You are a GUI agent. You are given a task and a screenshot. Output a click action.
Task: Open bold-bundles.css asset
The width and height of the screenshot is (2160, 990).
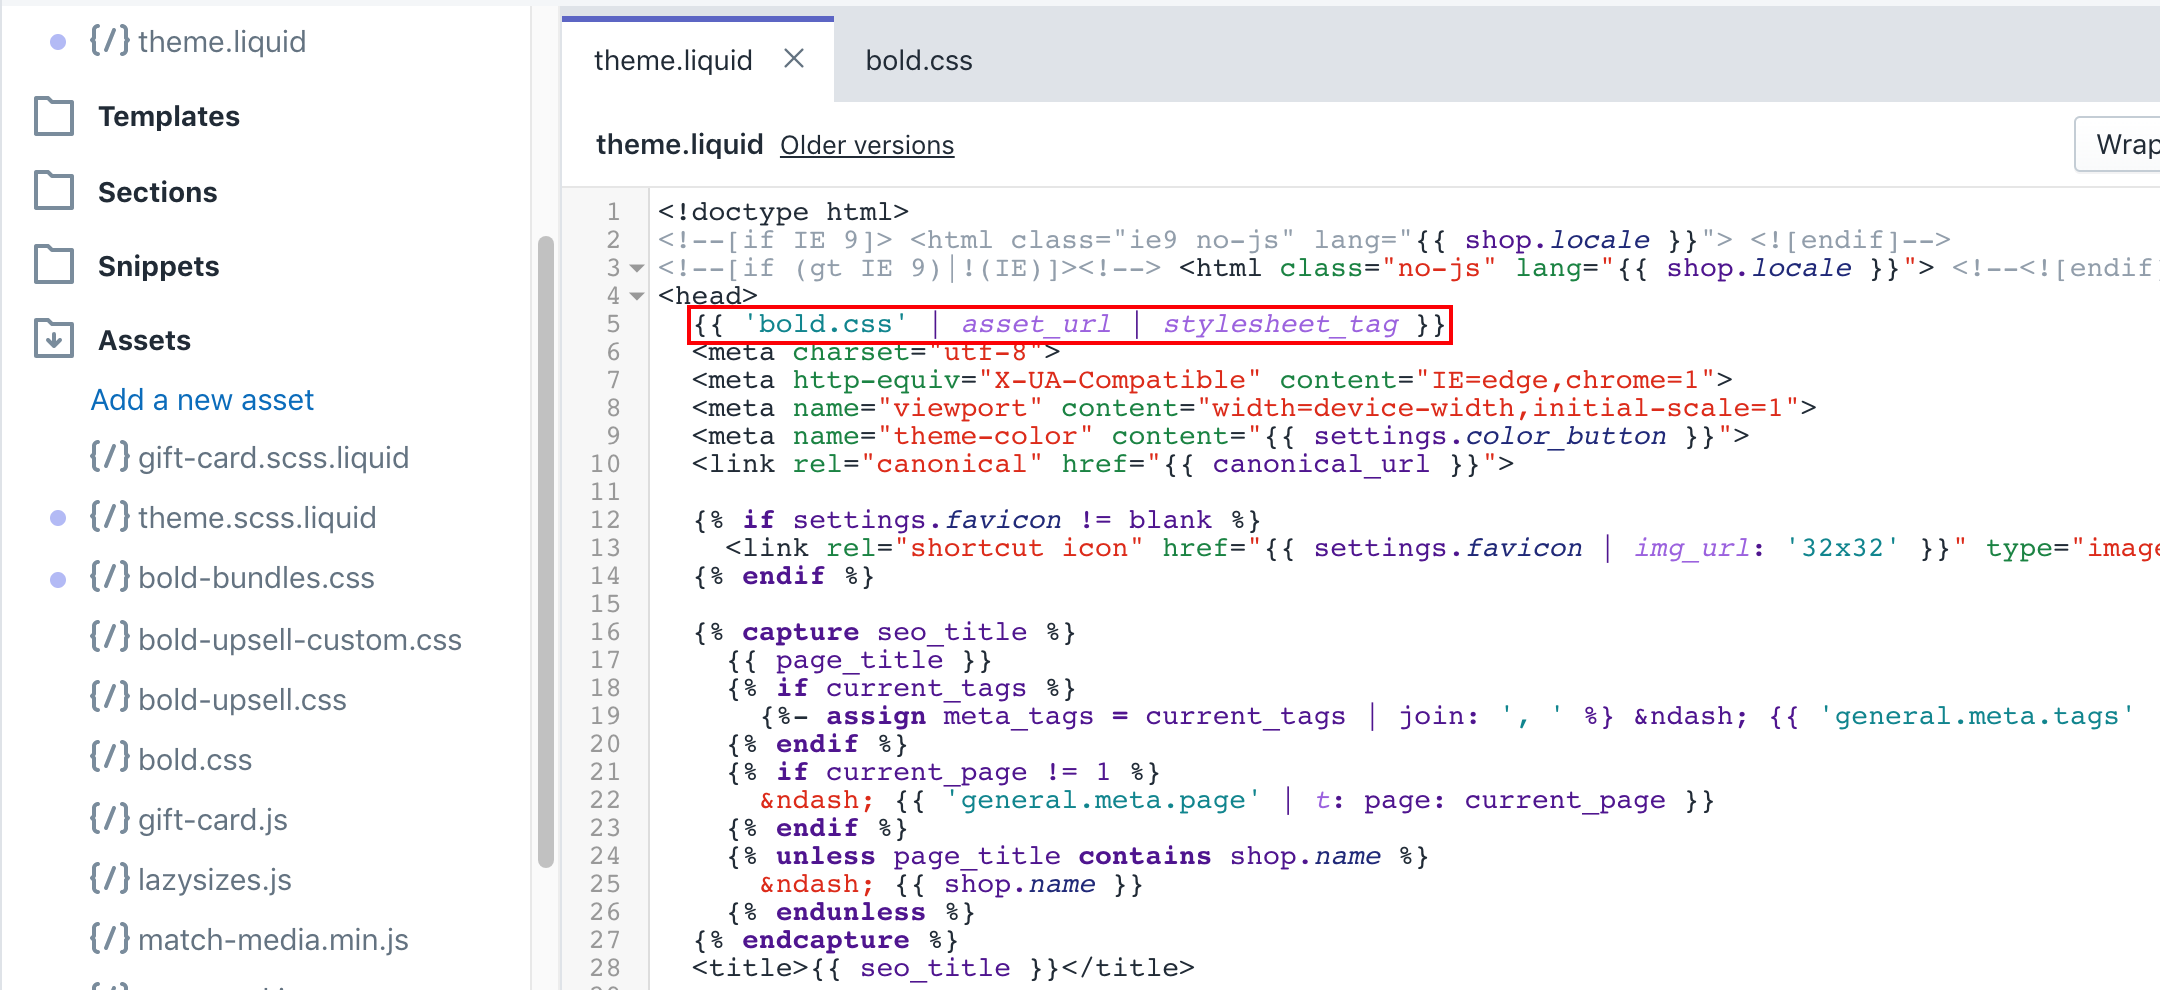[x=256, y=578]
